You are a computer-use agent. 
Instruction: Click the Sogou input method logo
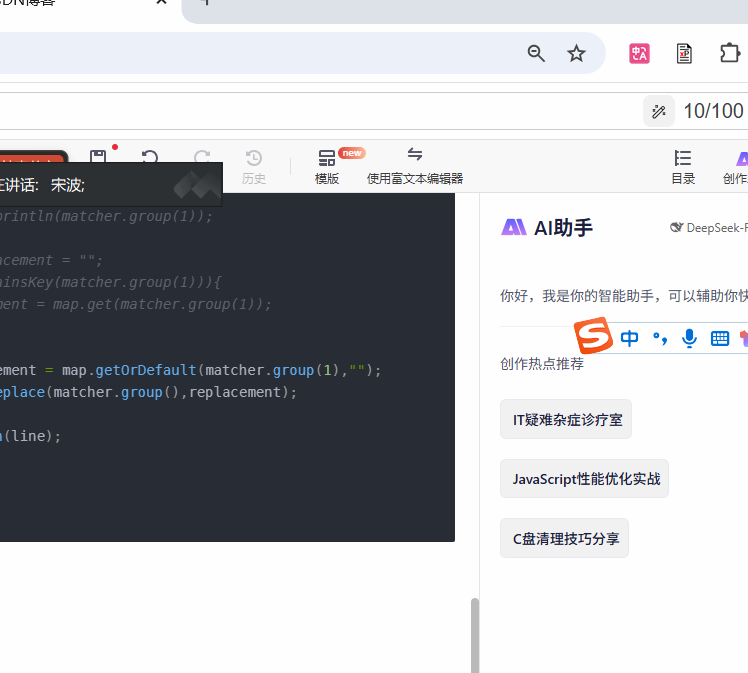coord(593,335)
